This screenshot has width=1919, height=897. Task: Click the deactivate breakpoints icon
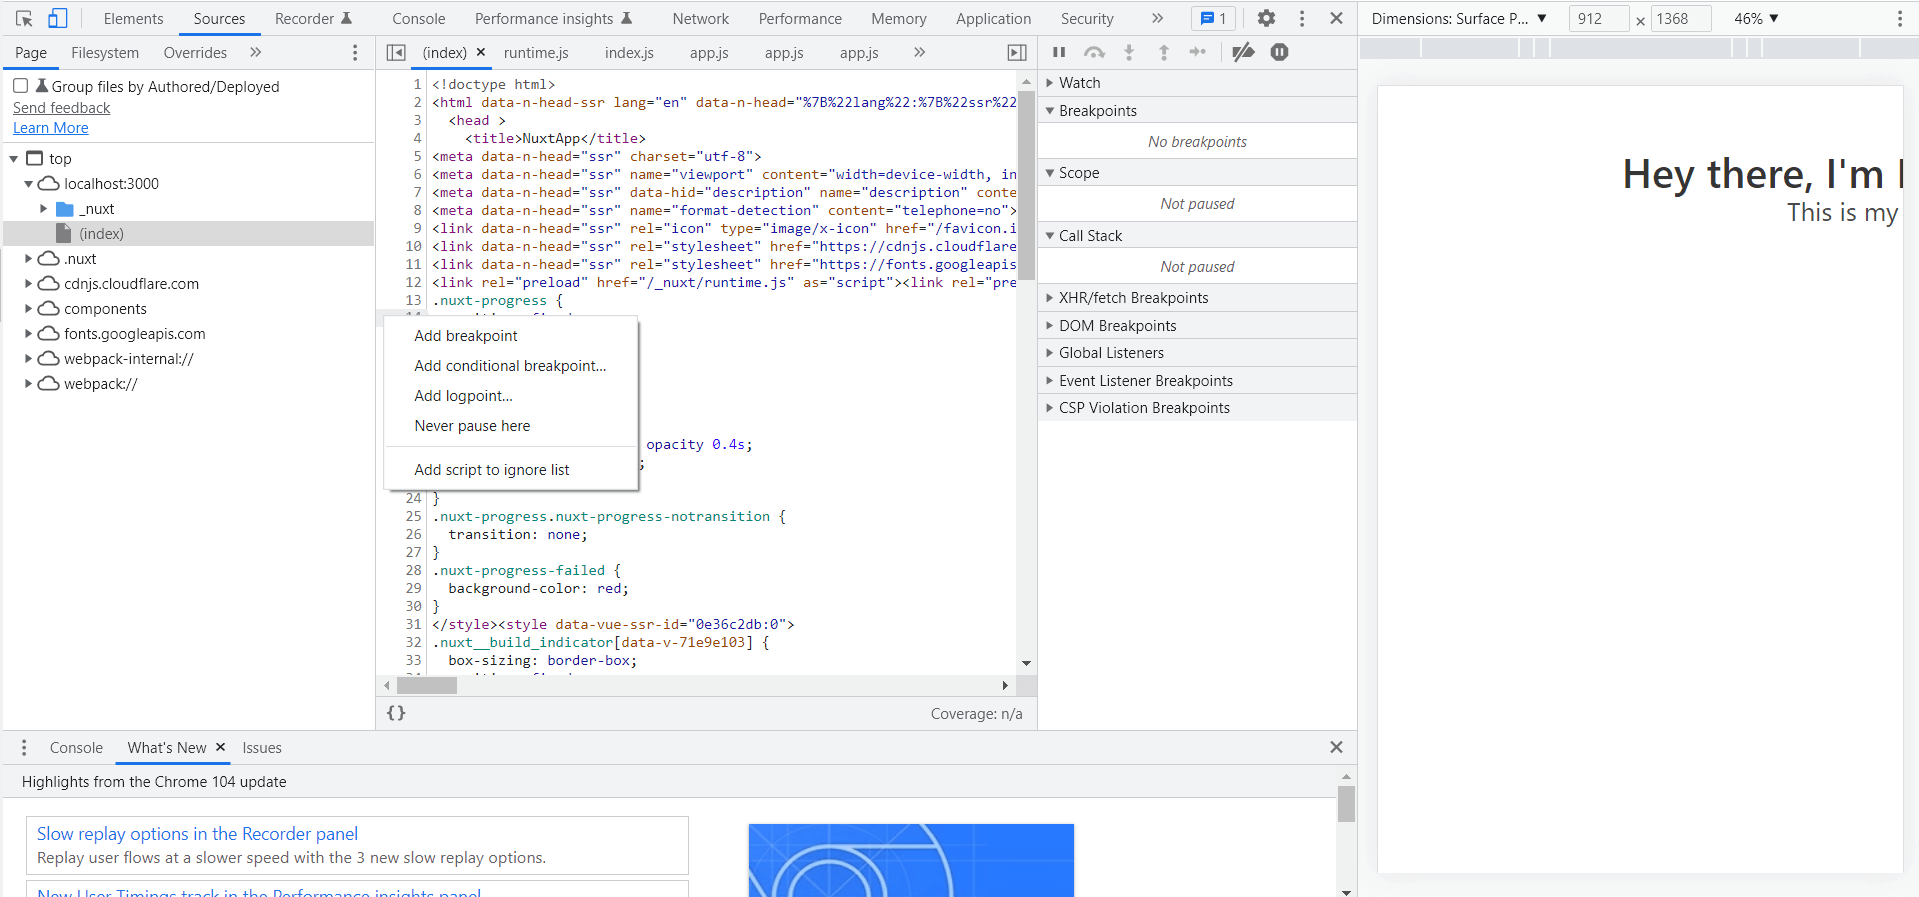(x=1242, y=52)
